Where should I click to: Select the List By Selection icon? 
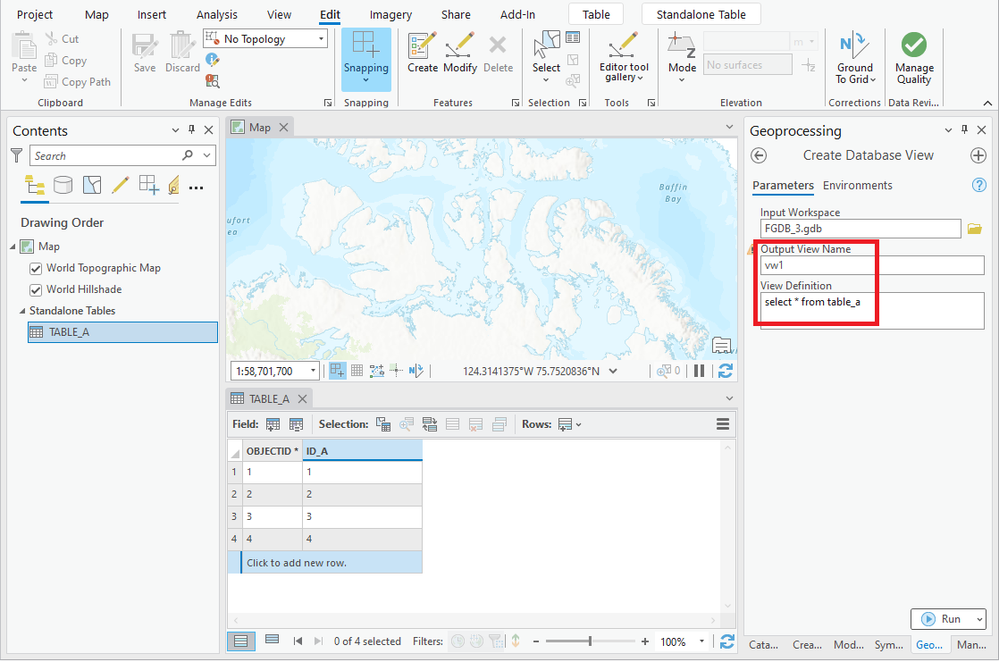[92, 185]
